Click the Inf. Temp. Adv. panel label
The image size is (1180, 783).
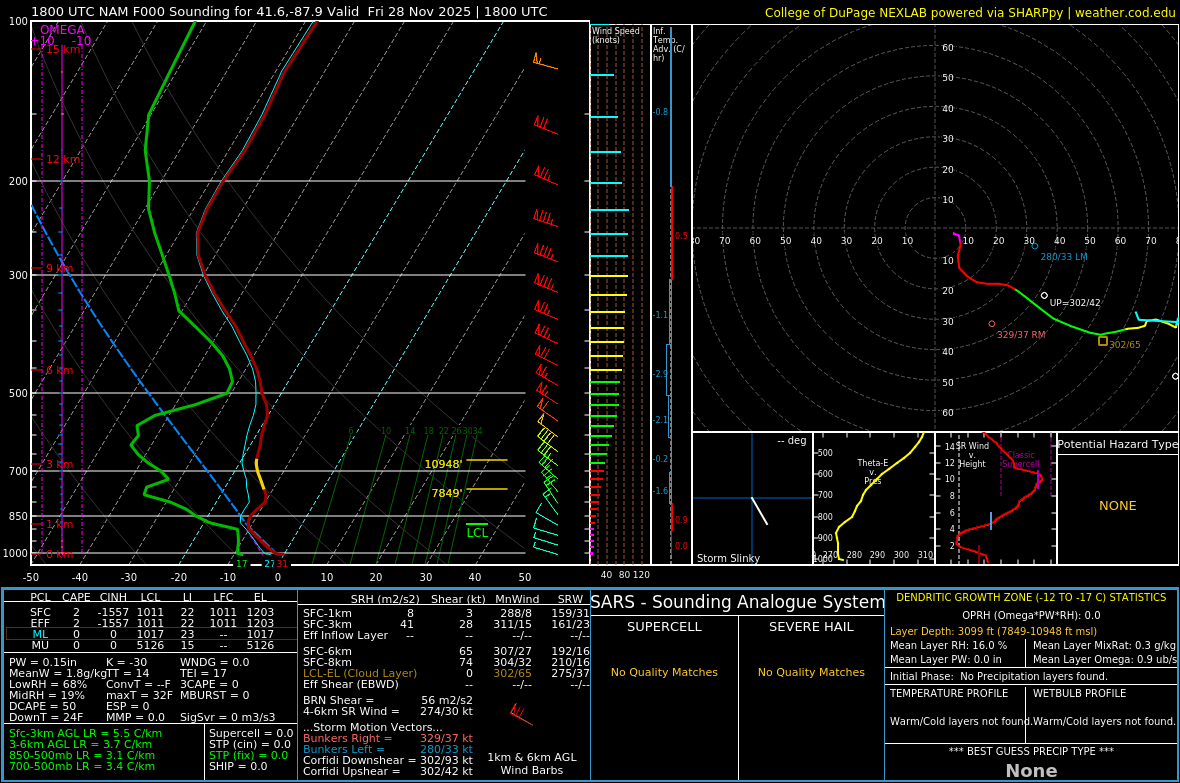(668, 44)
